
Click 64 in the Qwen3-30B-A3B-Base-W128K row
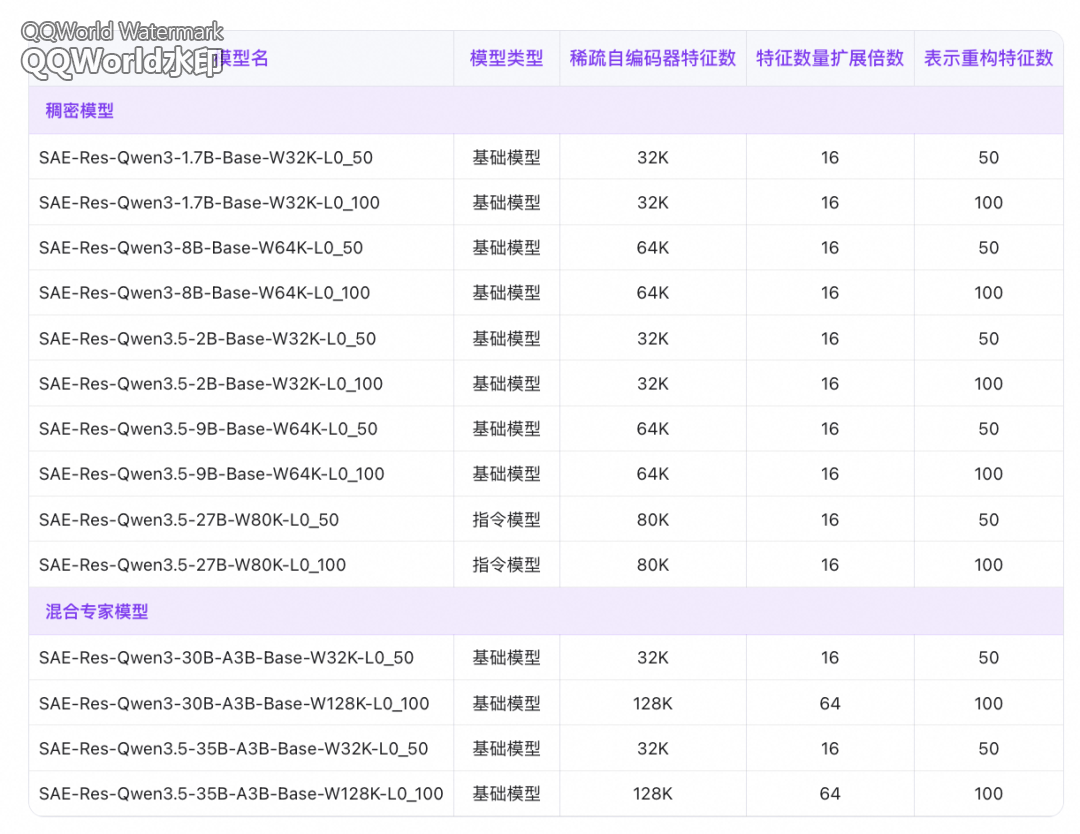click(x=829, y=703)
